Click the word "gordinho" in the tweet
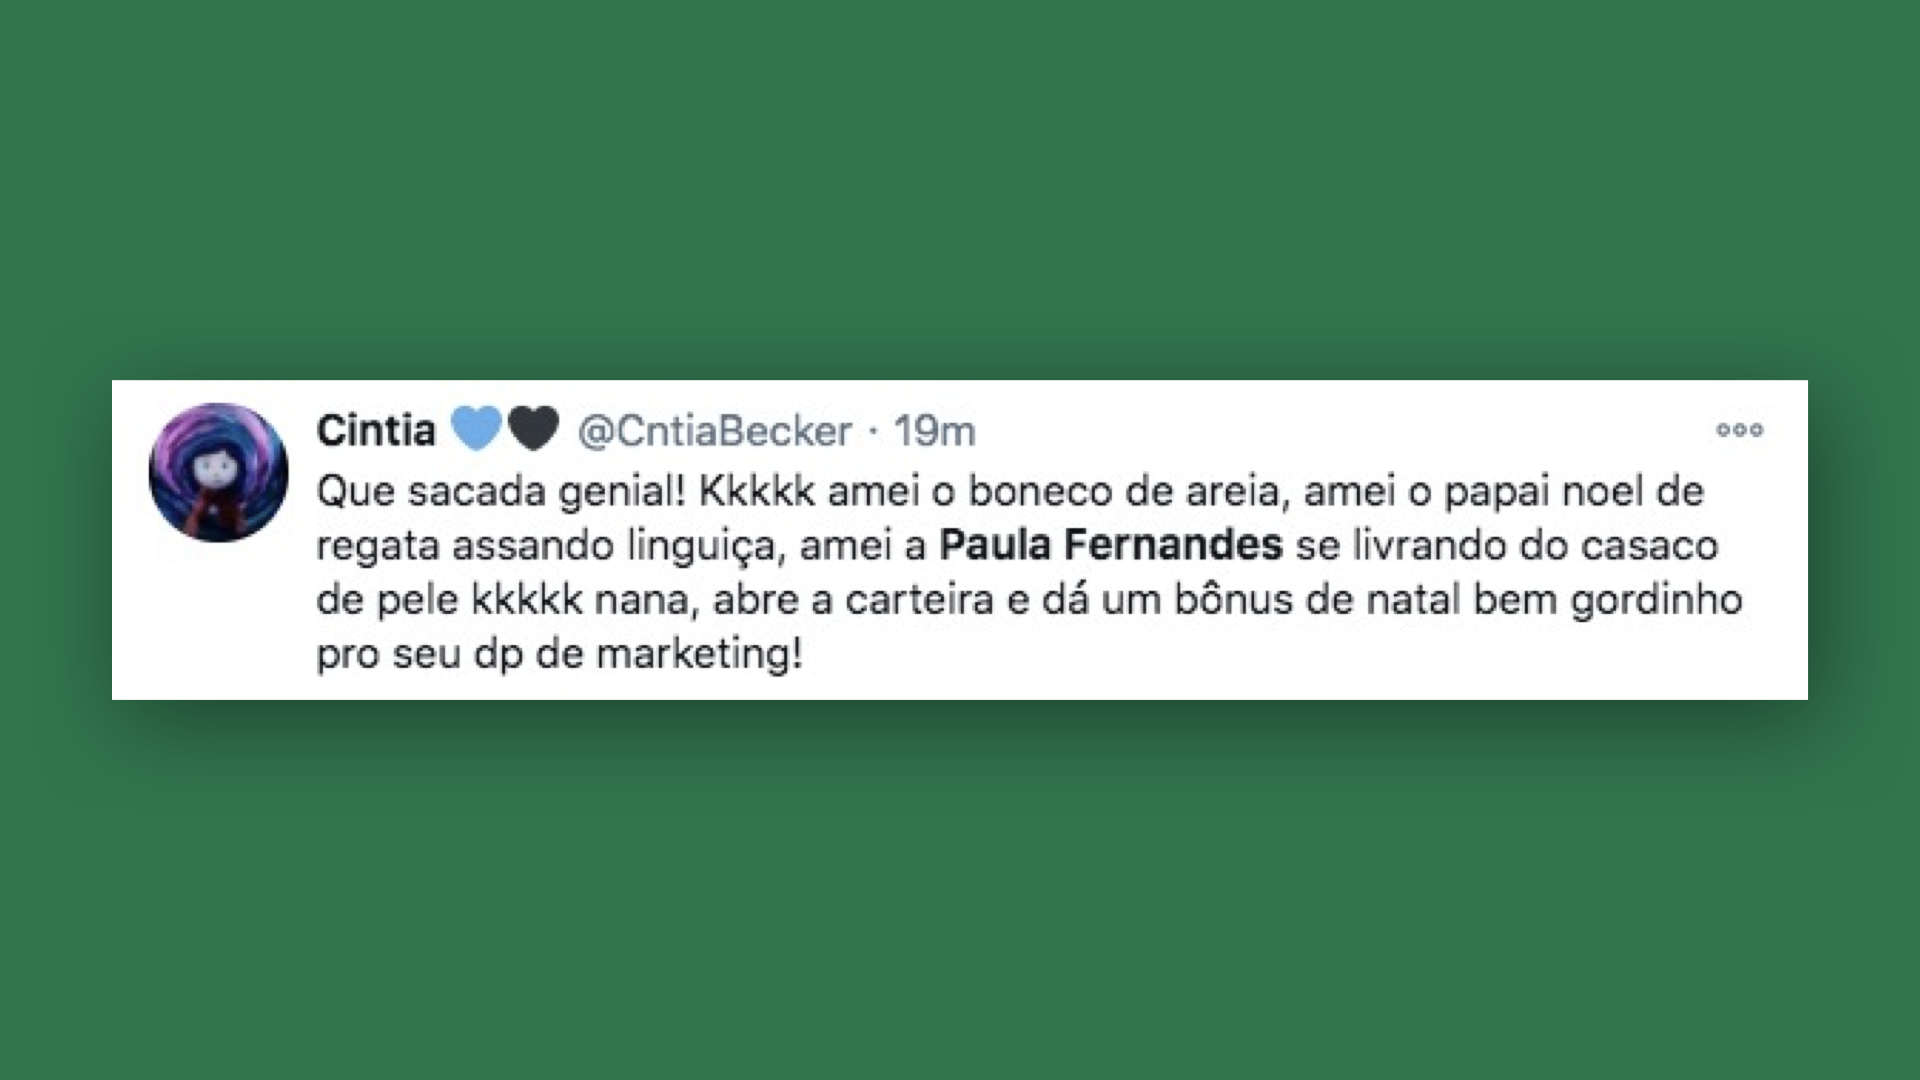 1656,600
